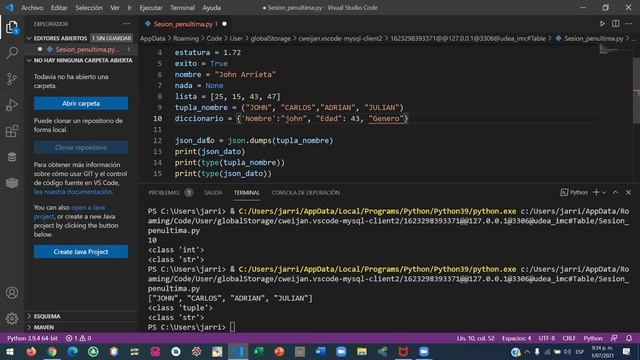
Task: Open the NoSQL stack icon in activity bar
Action: (12, 182)
